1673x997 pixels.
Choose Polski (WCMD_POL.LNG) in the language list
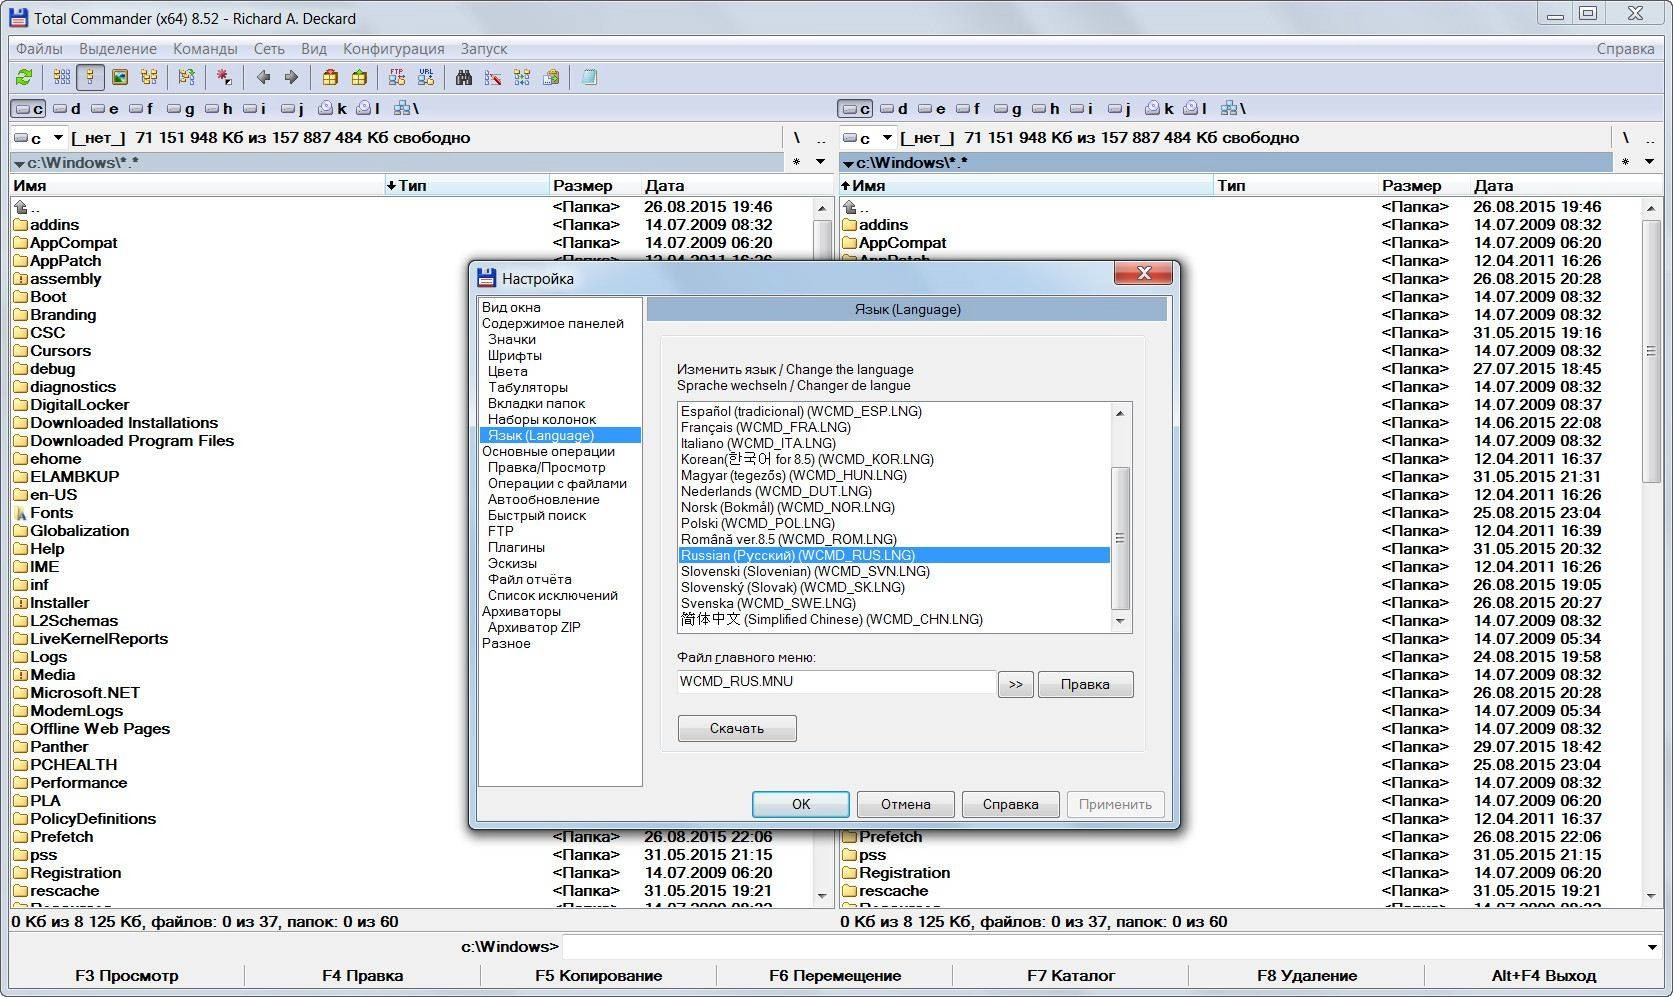pyautogui.click(x=758, y=523)
